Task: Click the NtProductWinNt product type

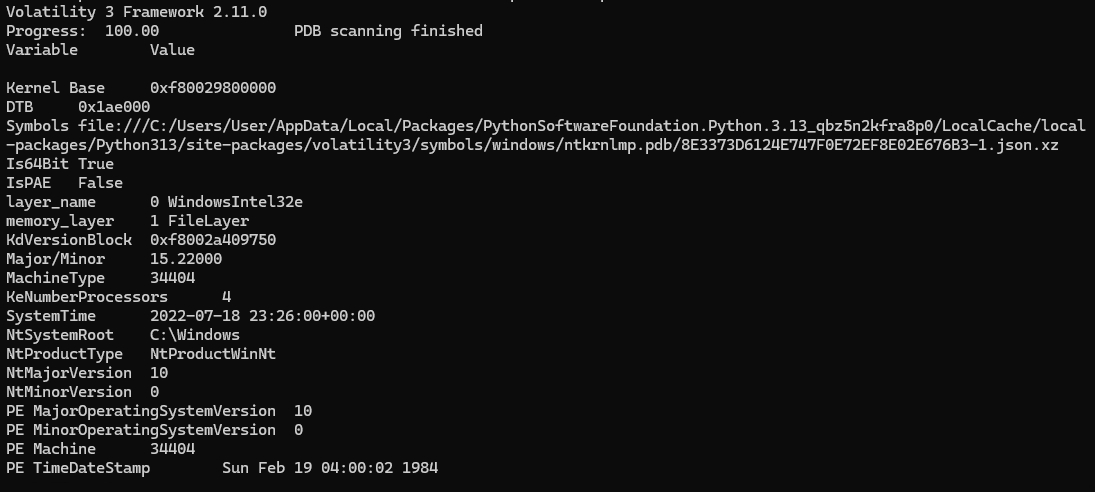Action: 213,354
